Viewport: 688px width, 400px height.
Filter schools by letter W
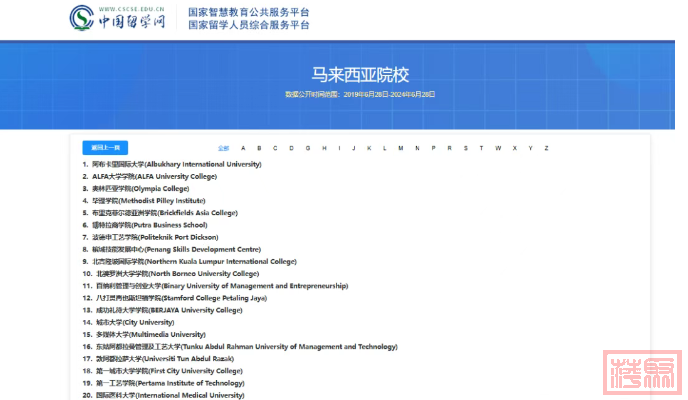coord(498,148)
